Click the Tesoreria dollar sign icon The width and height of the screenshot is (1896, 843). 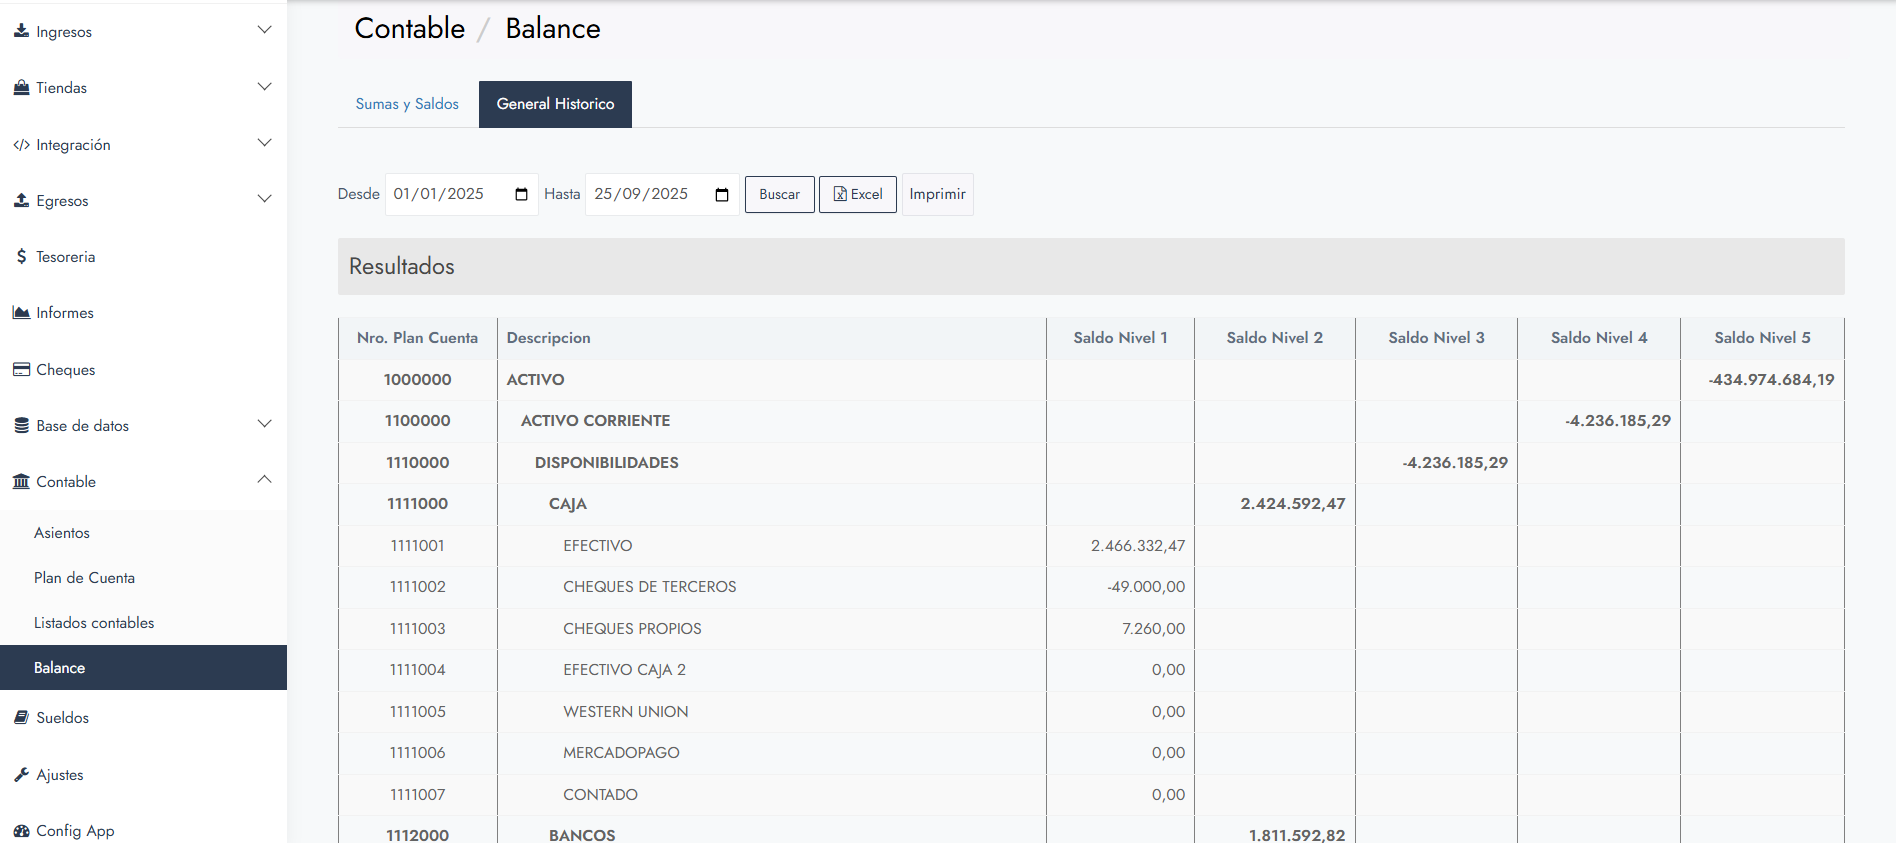tap(21, 257)
